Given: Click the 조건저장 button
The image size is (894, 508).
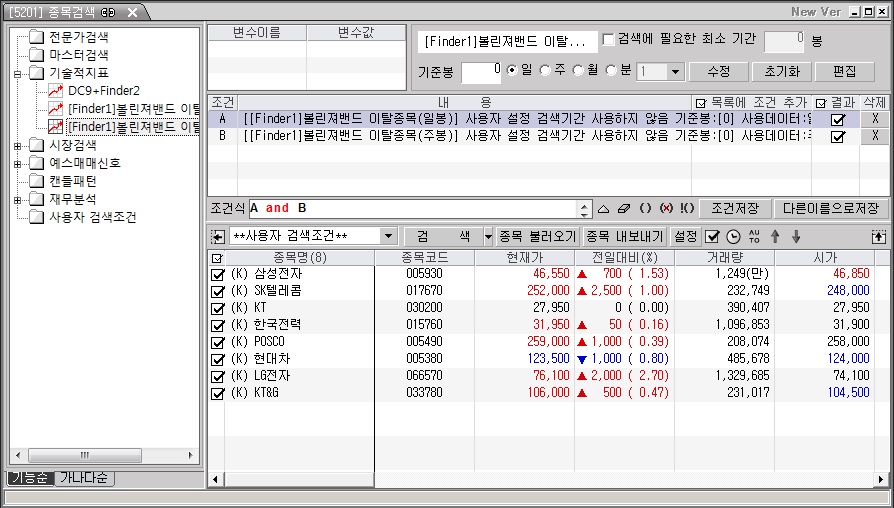Looking at the screenshot, I should [734, 209].
